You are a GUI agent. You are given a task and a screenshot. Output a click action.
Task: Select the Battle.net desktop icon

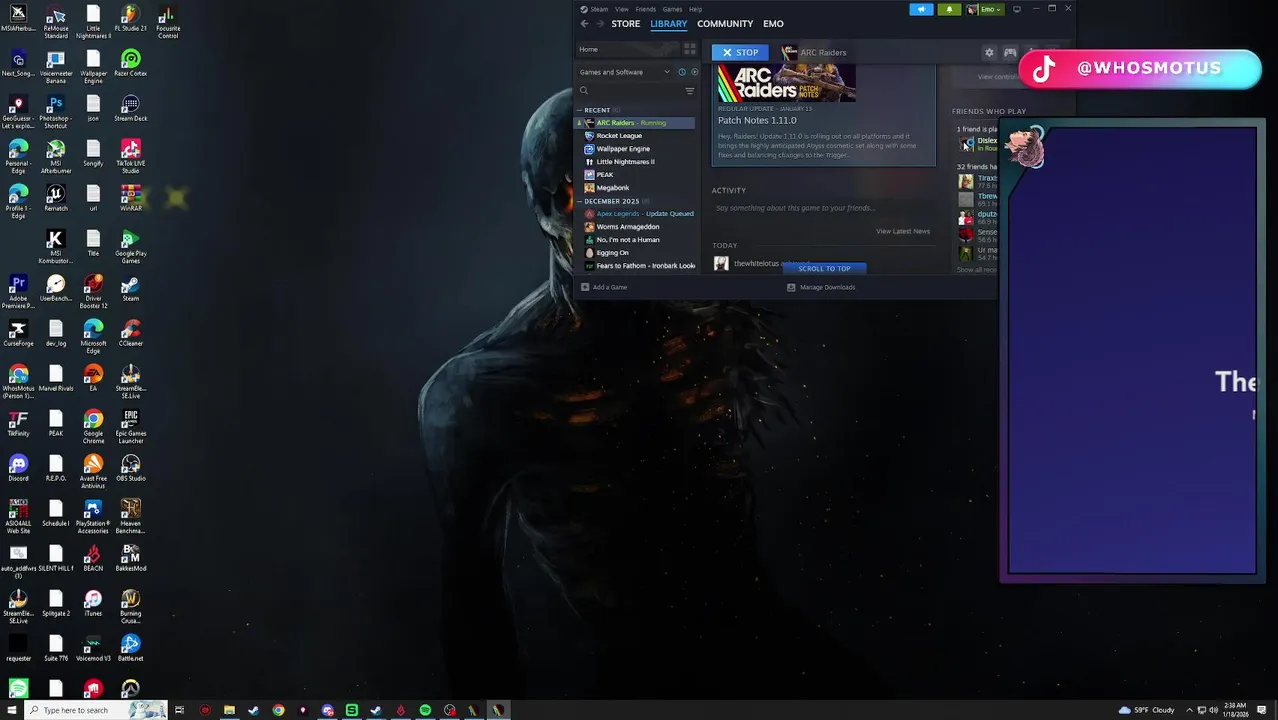coord(130,649)
